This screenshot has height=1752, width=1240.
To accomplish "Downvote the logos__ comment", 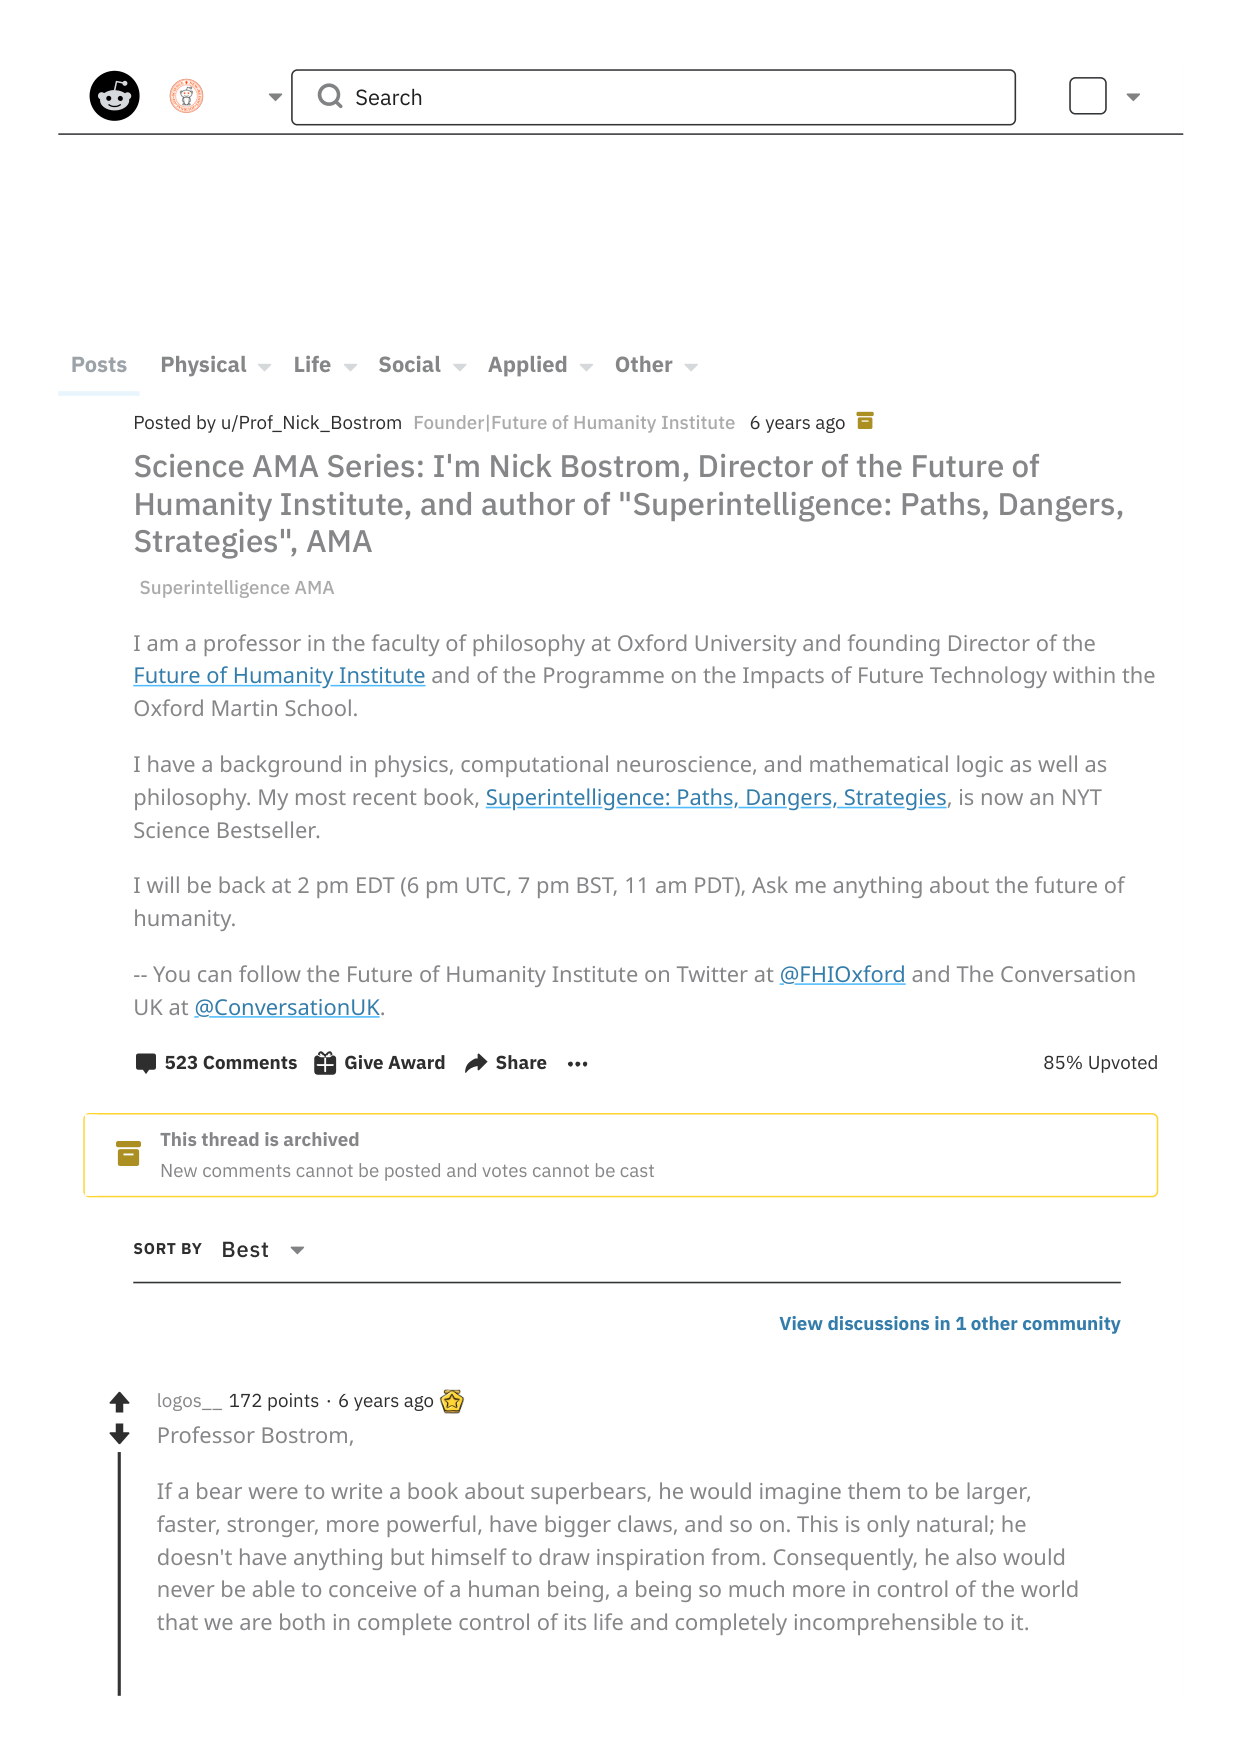I will tap(120, 1434).
